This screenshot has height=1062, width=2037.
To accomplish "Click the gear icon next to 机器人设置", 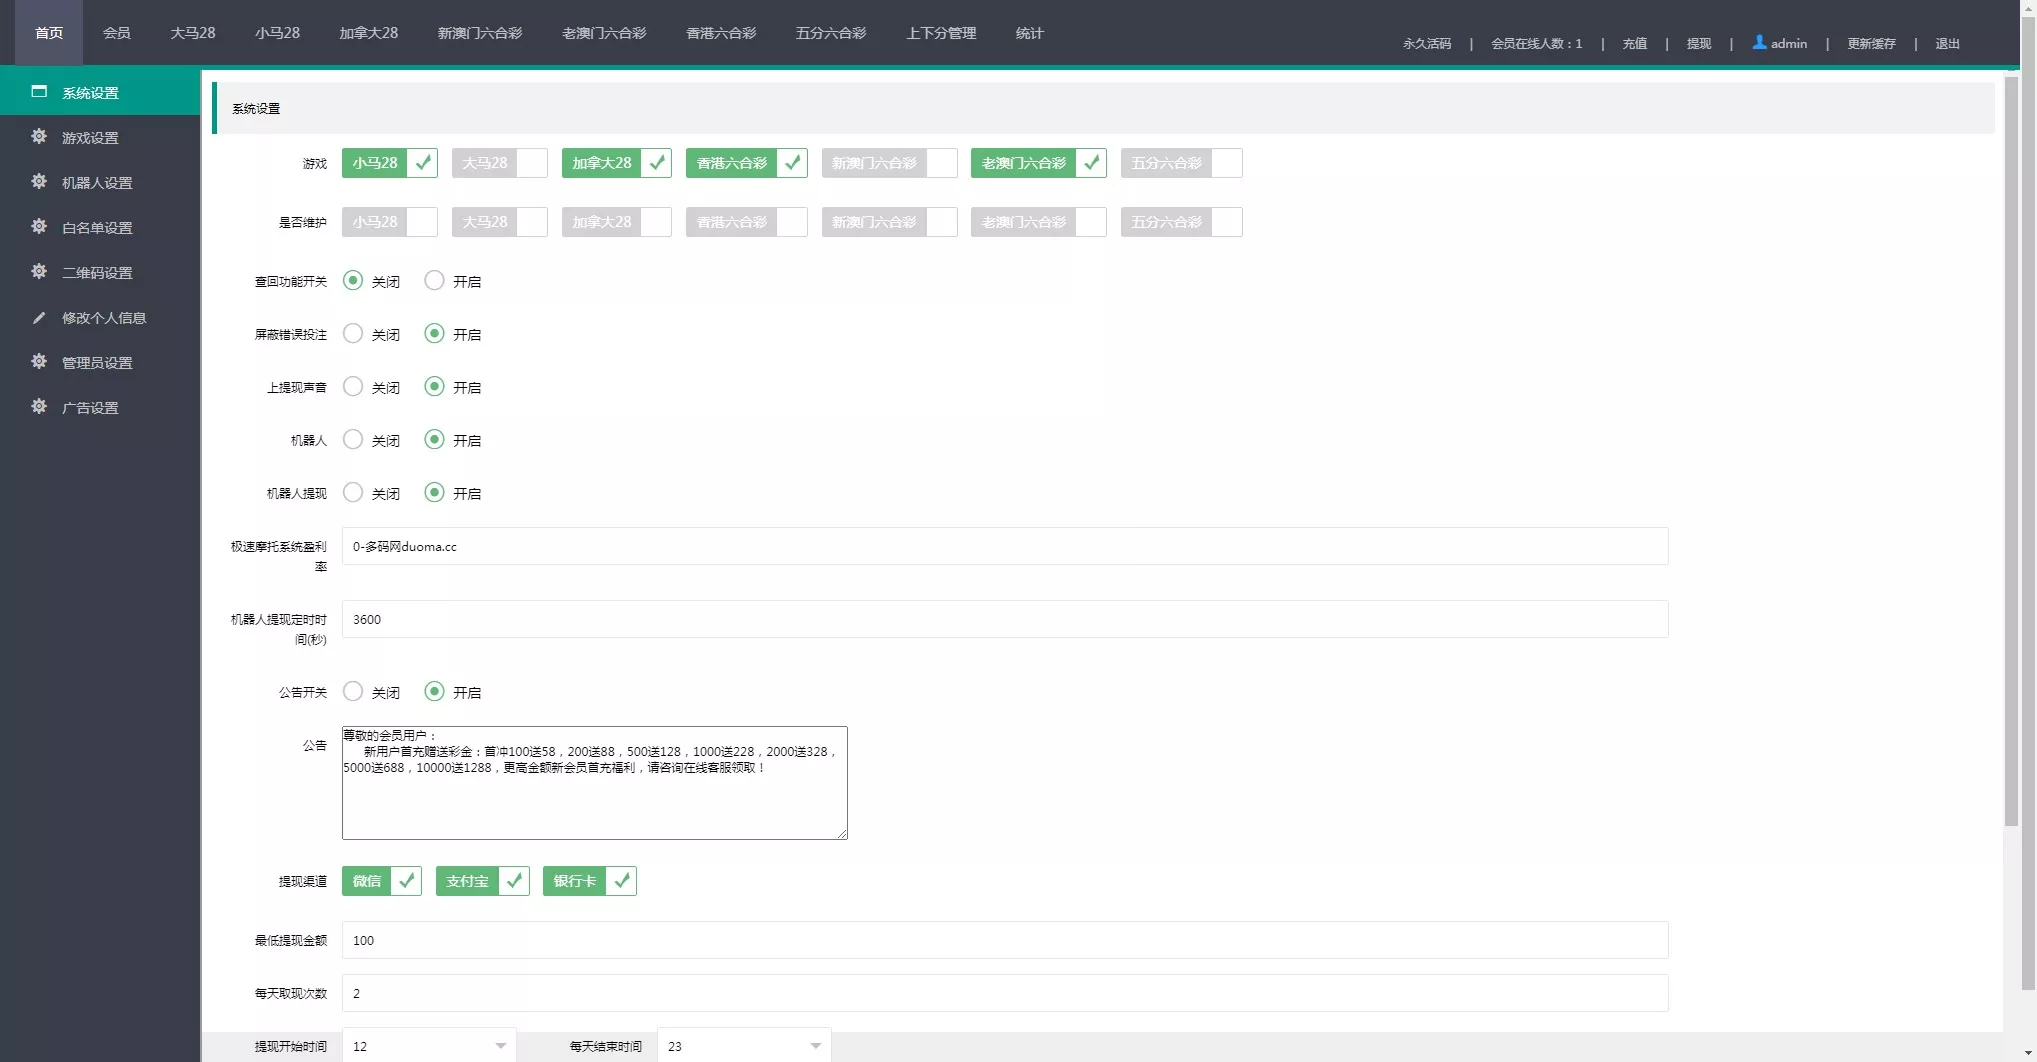I will pos(39,182).
